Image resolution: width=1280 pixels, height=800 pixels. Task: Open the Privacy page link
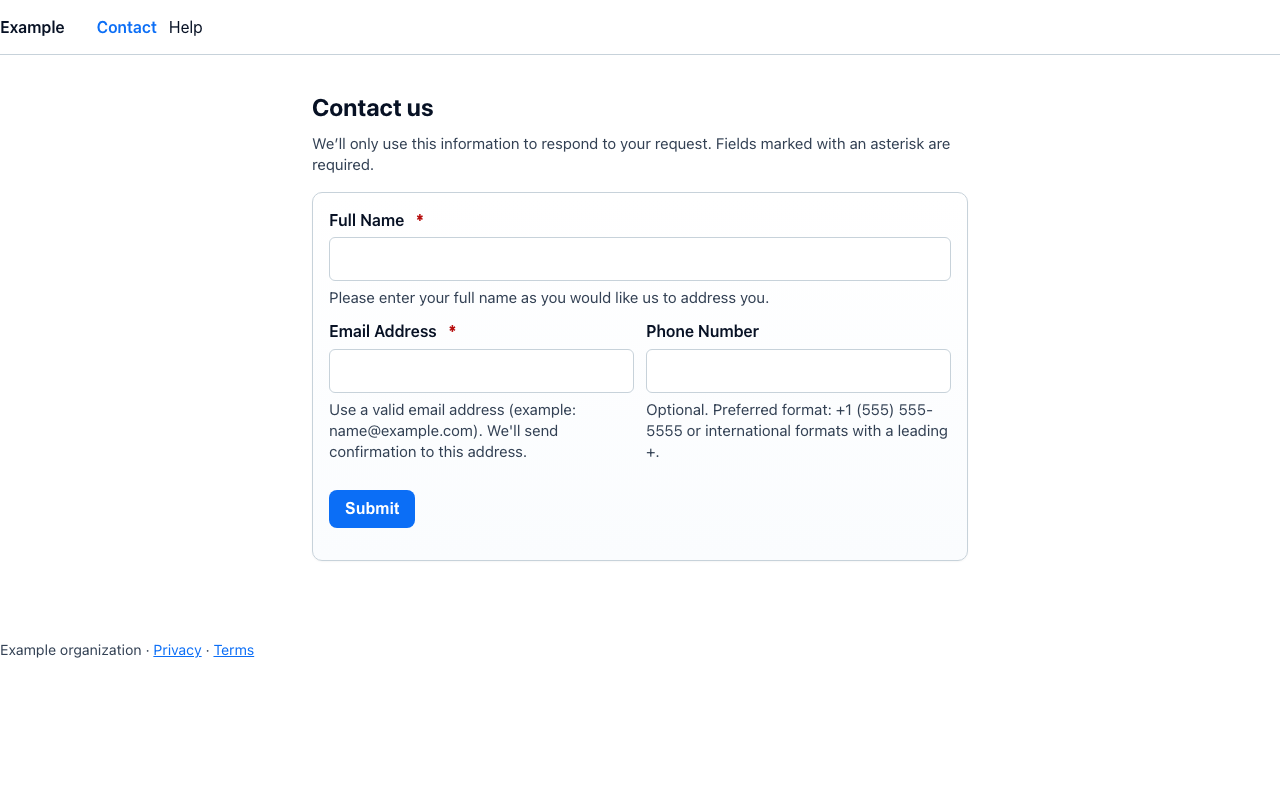click(177, 650)
